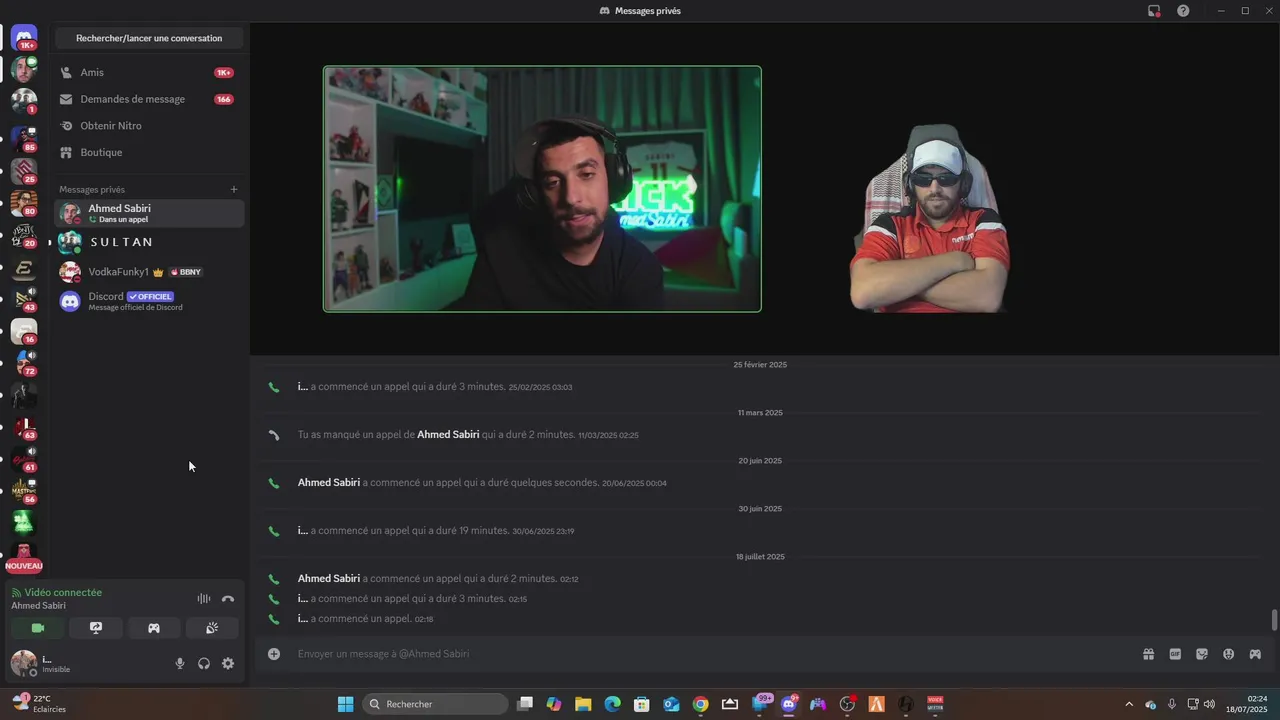Viewport: 1280px width, 720px height.
Task: Open the sticker picker
Action: [1202, 654]
